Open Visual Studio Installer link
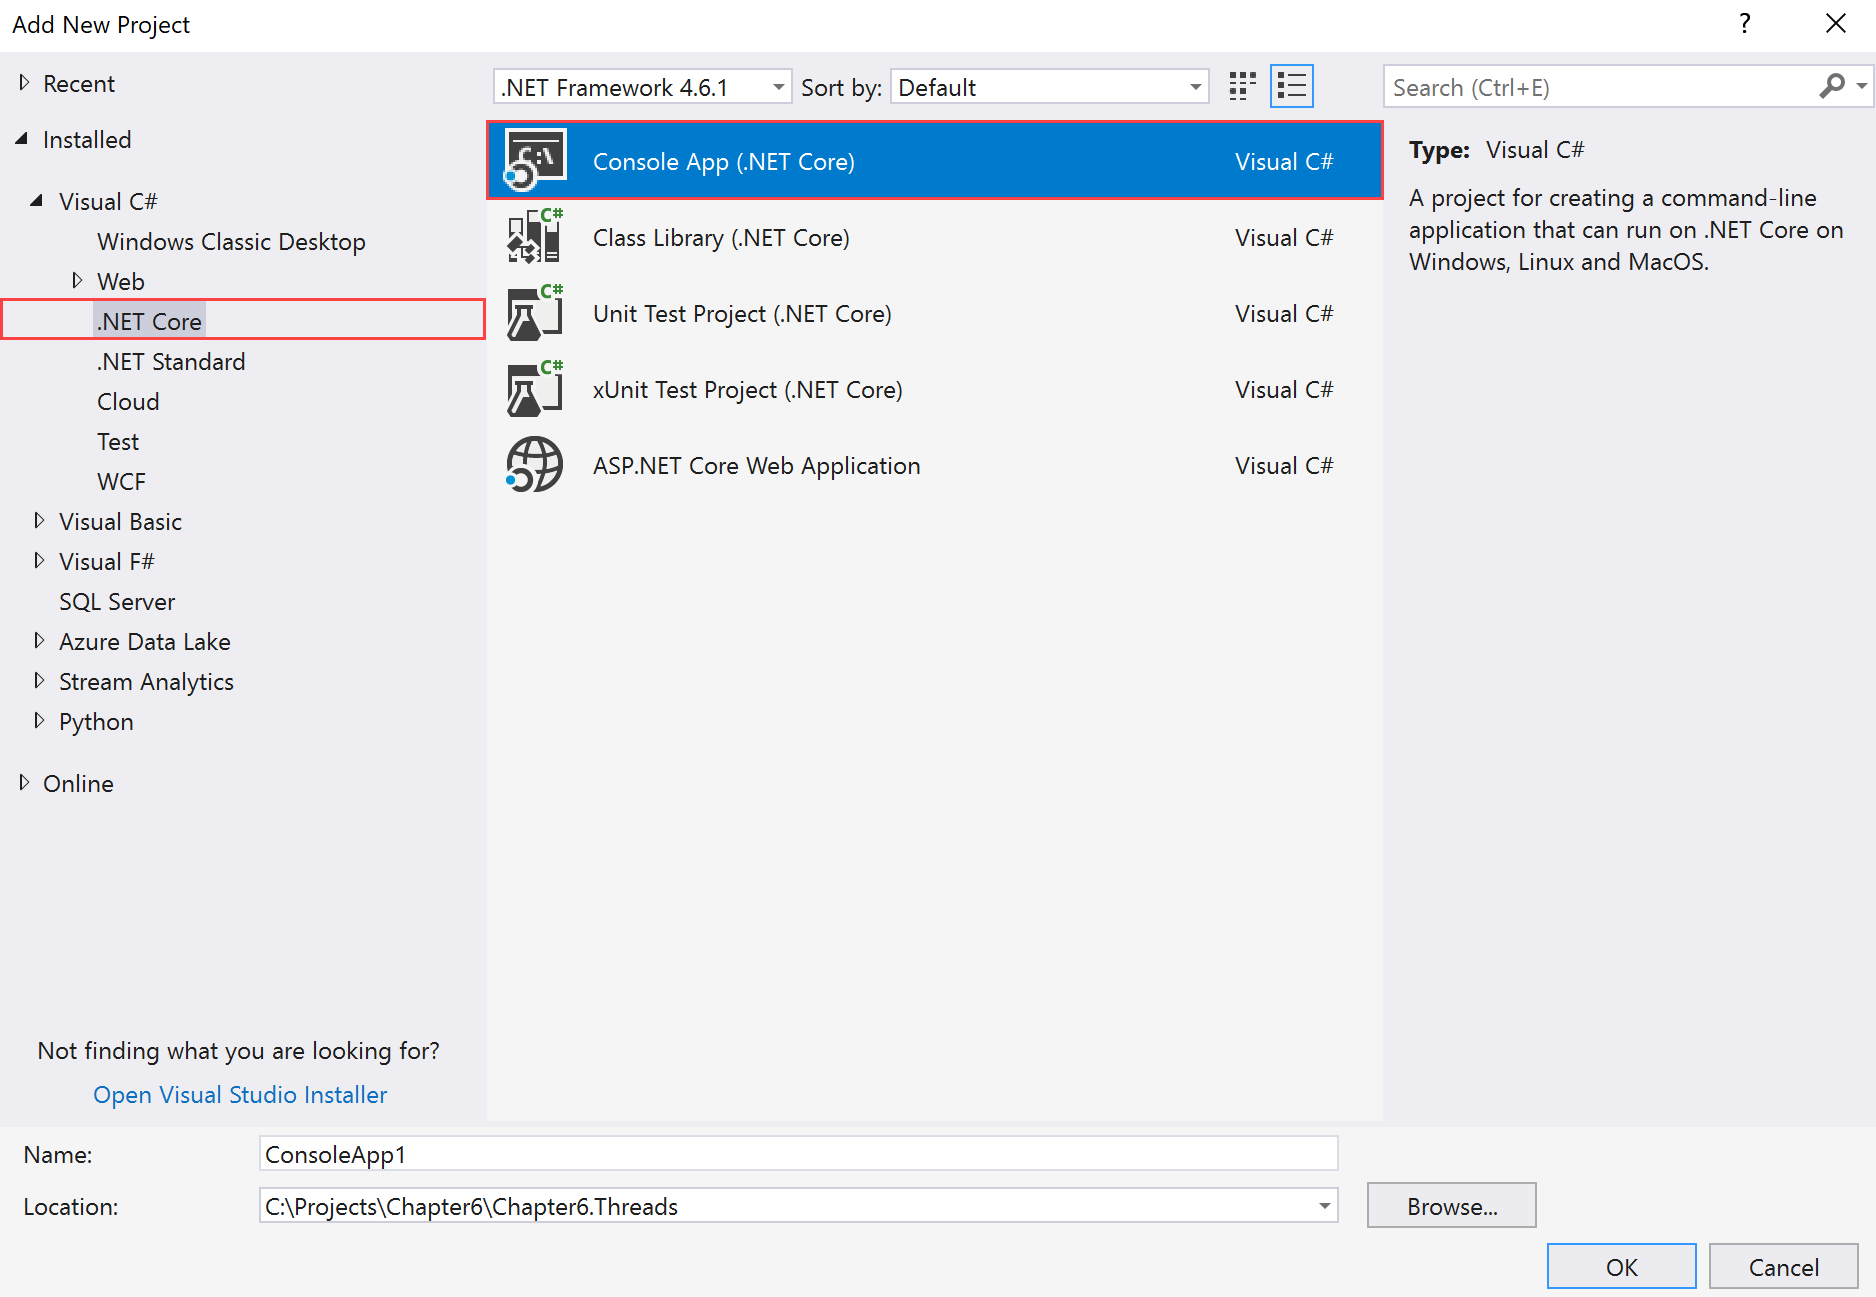 (x=240, y=1095)
